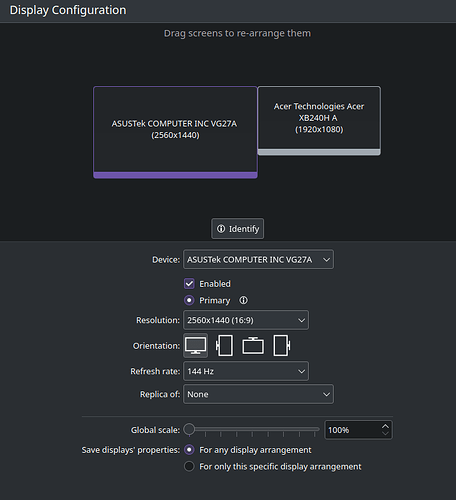Expand the Refresh rate 144 Hz dropdown
456x500 pixels.
click(x=246, y=371)
